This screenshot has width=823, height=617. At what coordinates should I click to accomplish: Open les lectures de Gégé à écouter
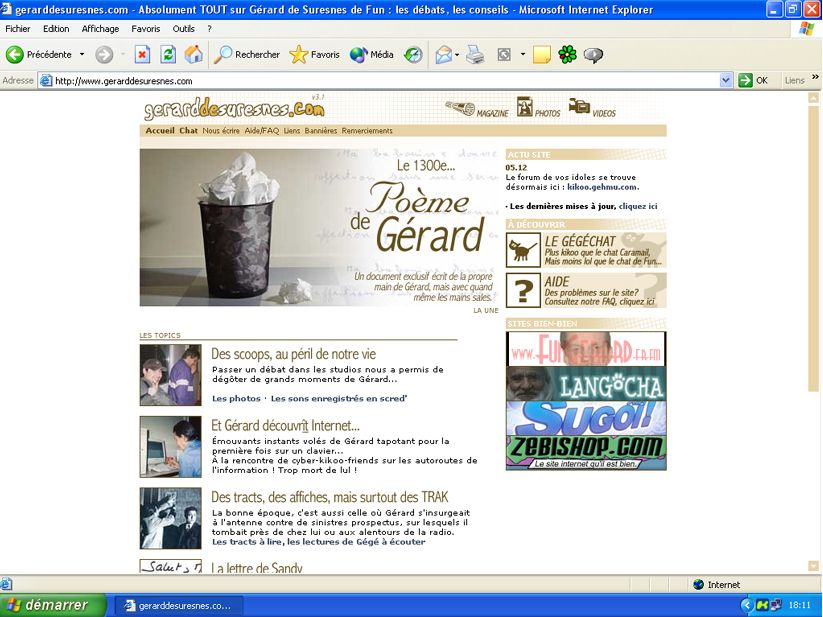(x=356, y=542)
